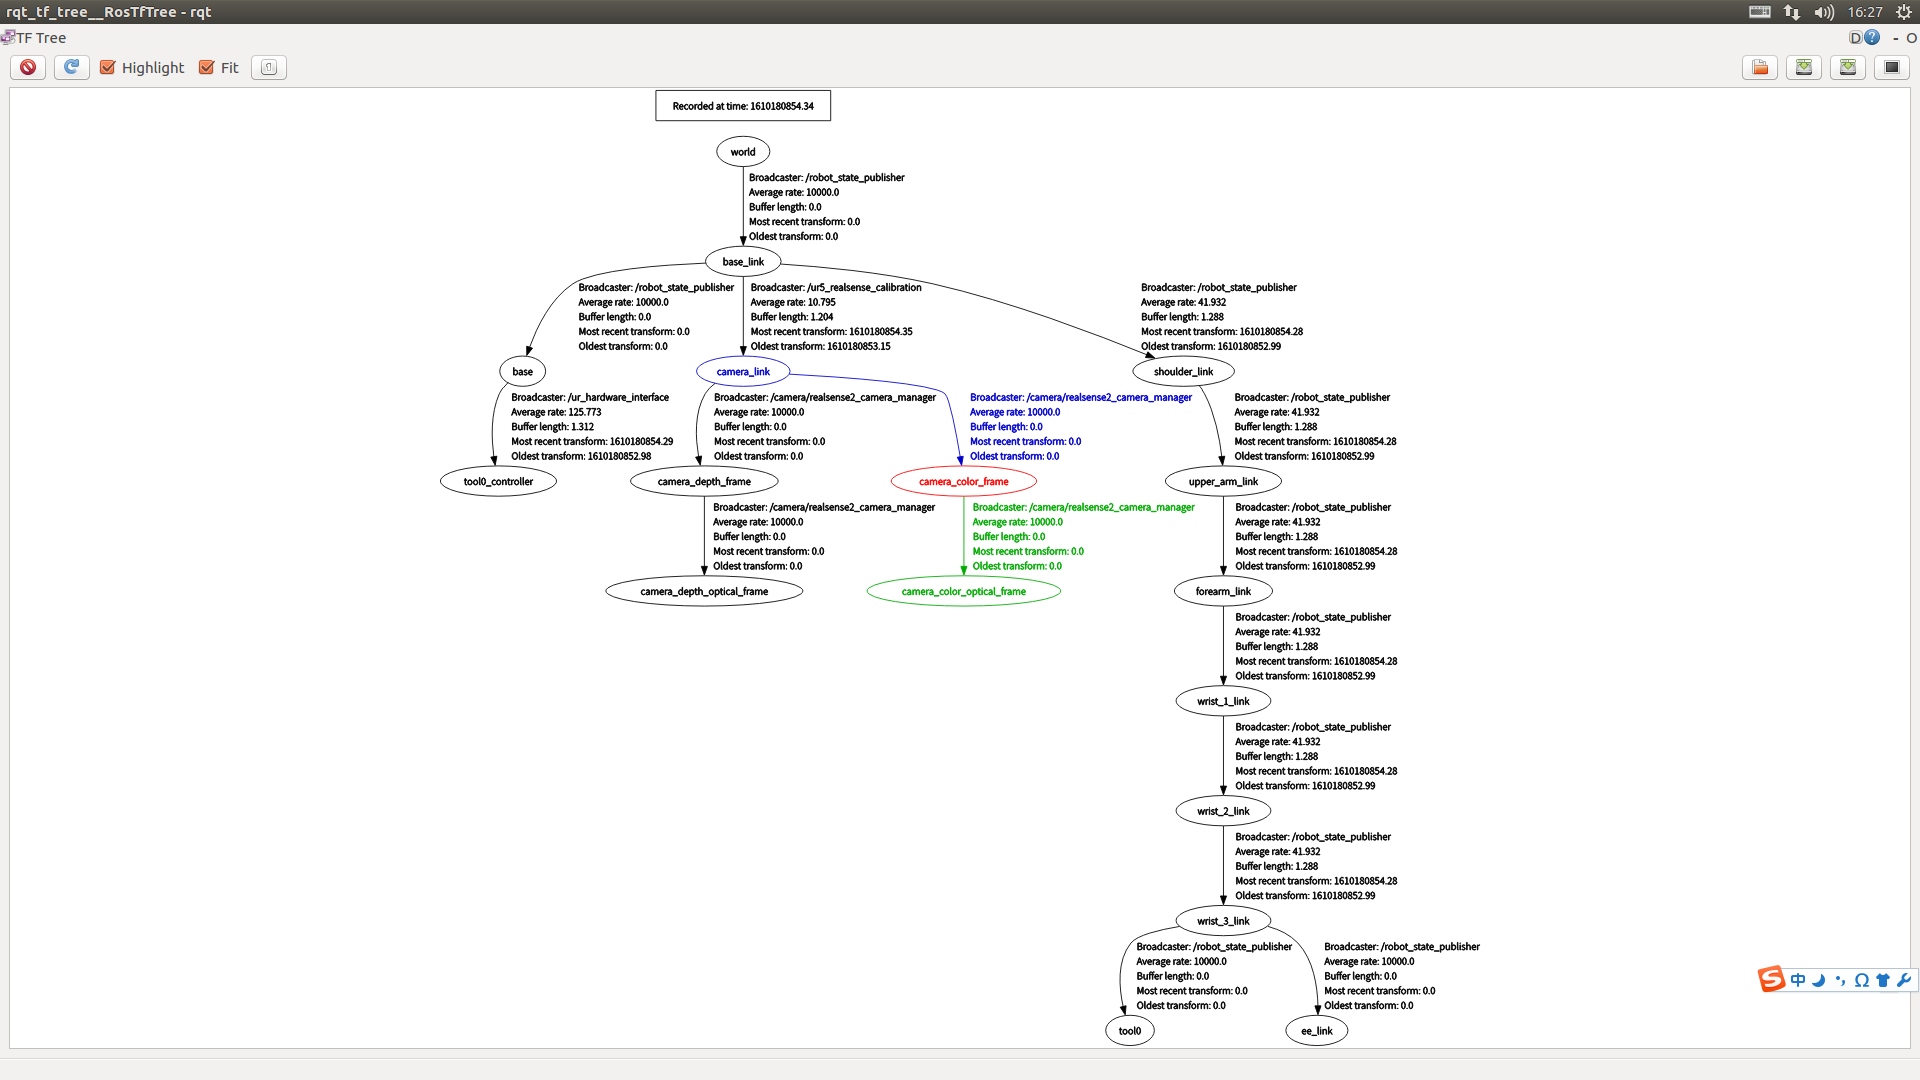Click the clock showing 16:27
The height and width of the screenshot is (1080, 1920).
coord(1865,12)
